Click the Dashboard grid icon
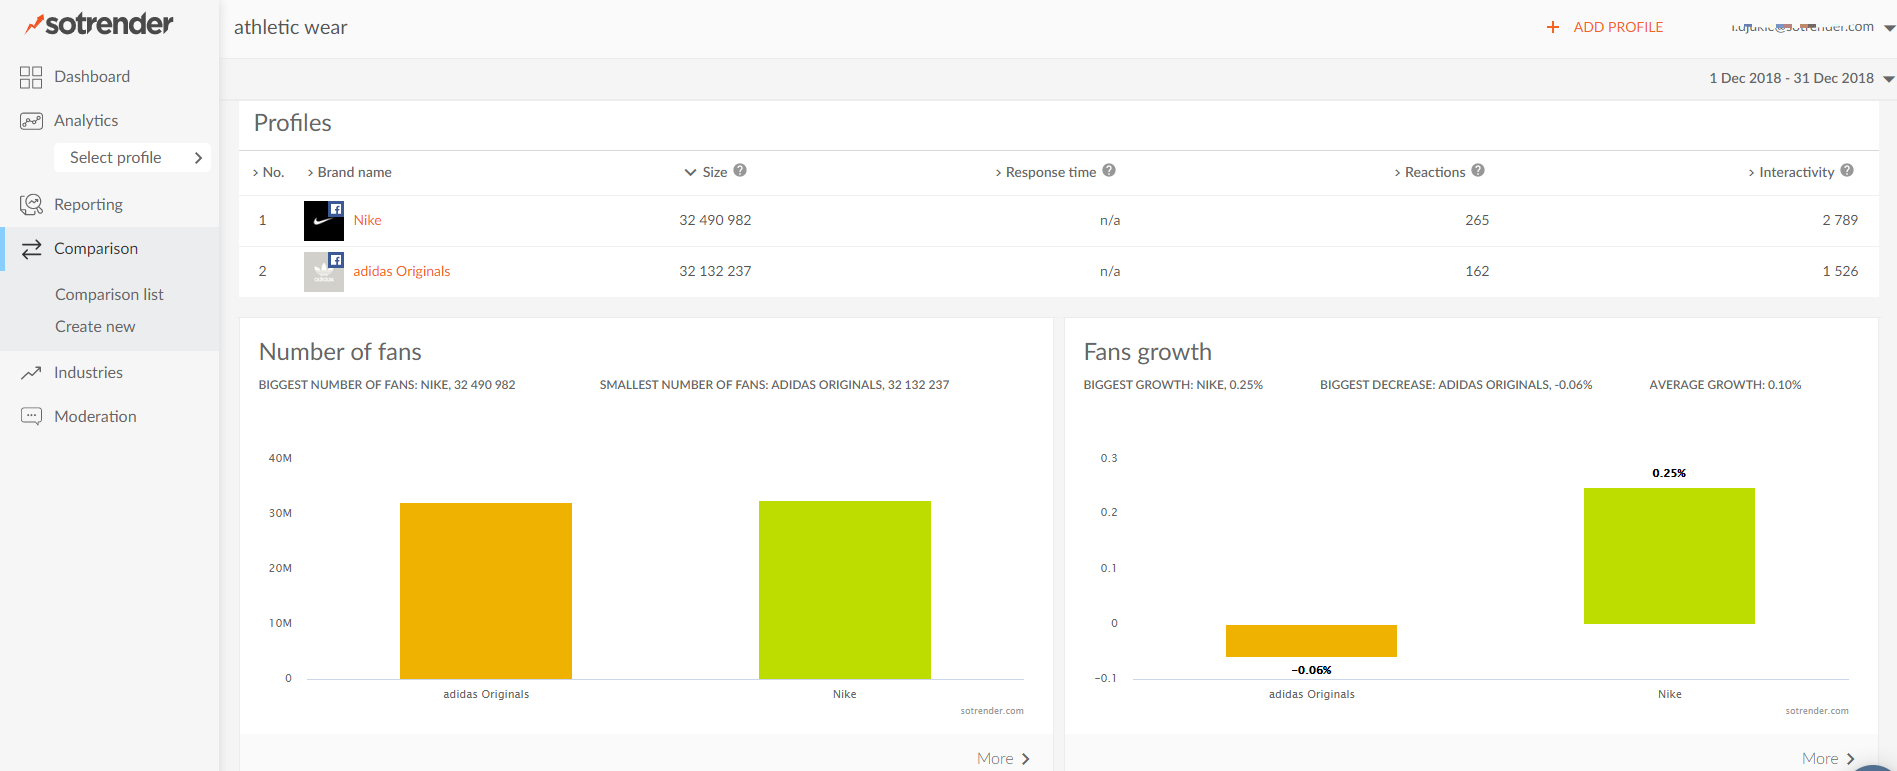This screenshot has width=1897, height=771. (31, 77)
